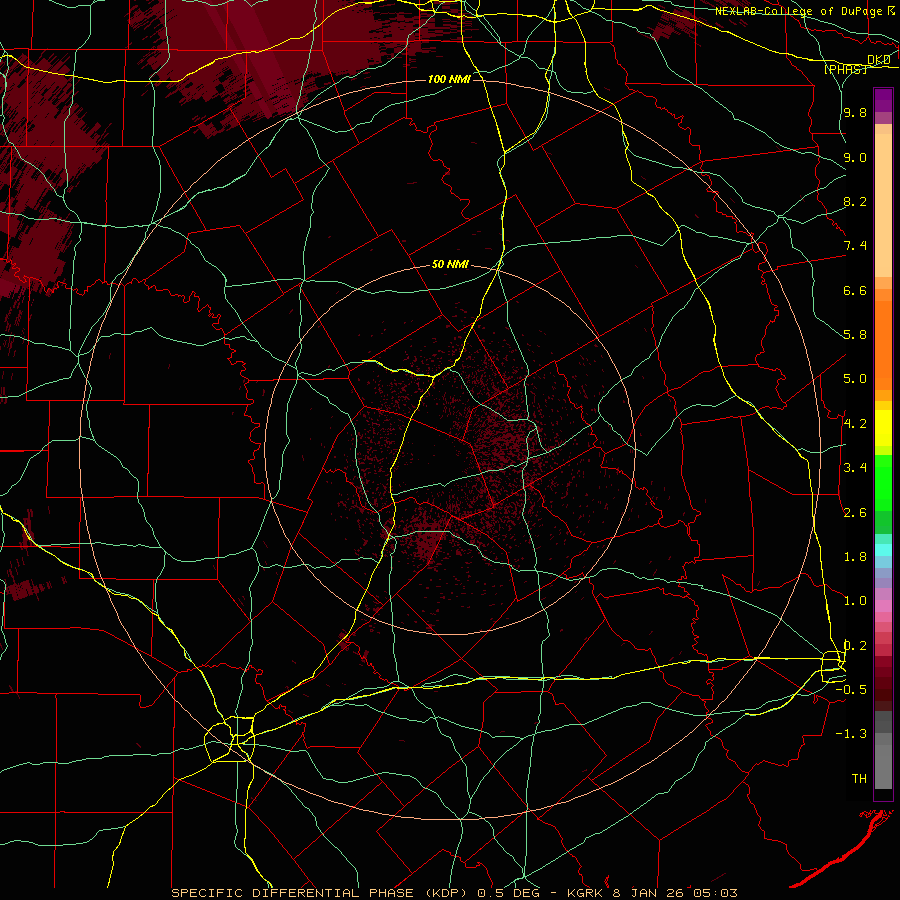Click the orange swatch near 5.8
This screenshot has width=900, height=900.
pyautogui.click(x=883, y=344)
